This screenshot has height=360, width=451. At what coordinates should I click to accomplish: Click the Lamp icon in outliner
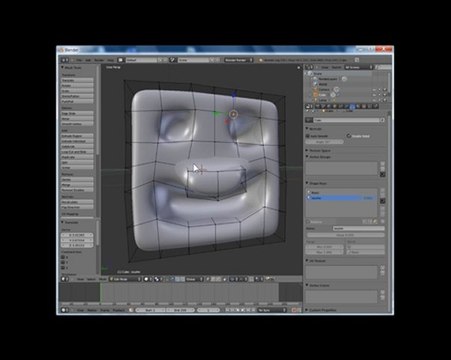tap(315, 100)
